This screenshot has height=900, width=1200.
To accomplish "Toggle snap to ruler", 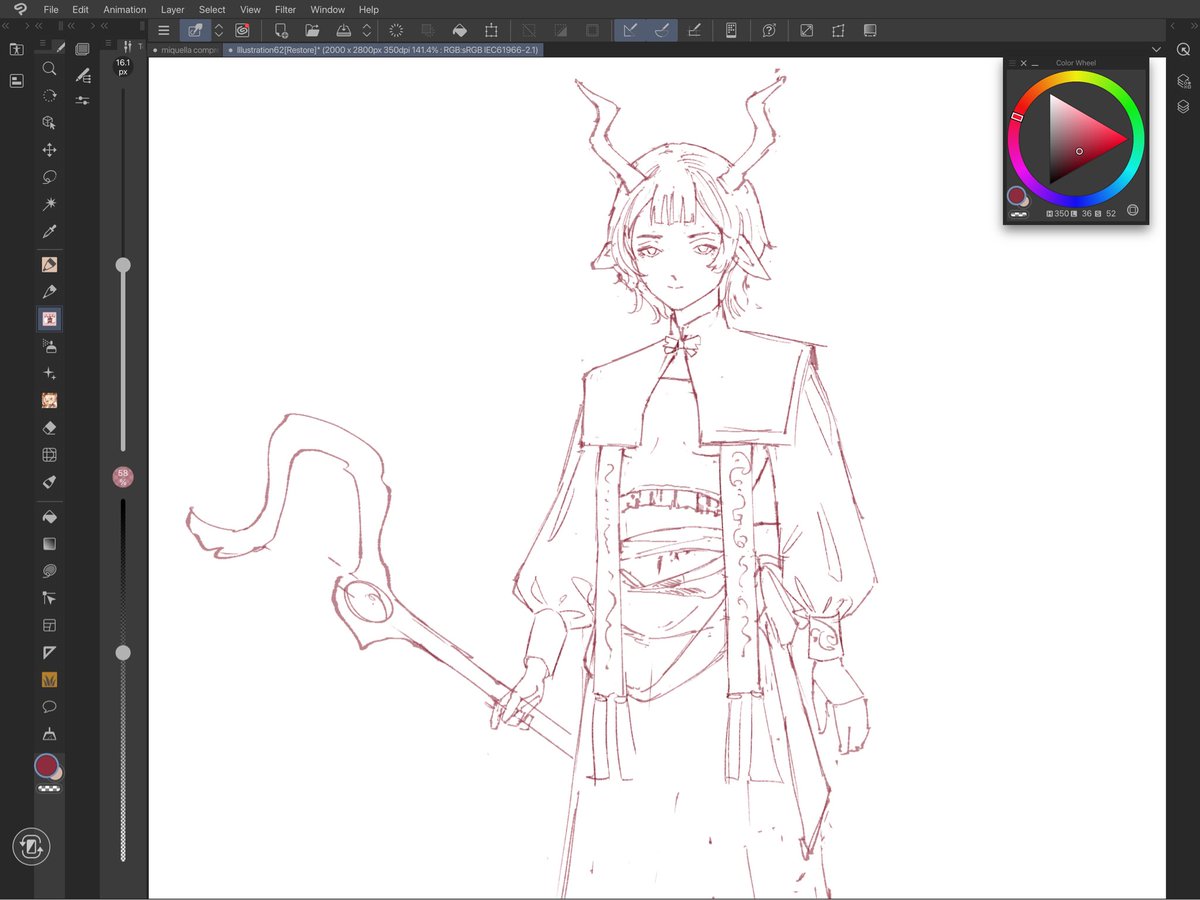I will (630, 30).
